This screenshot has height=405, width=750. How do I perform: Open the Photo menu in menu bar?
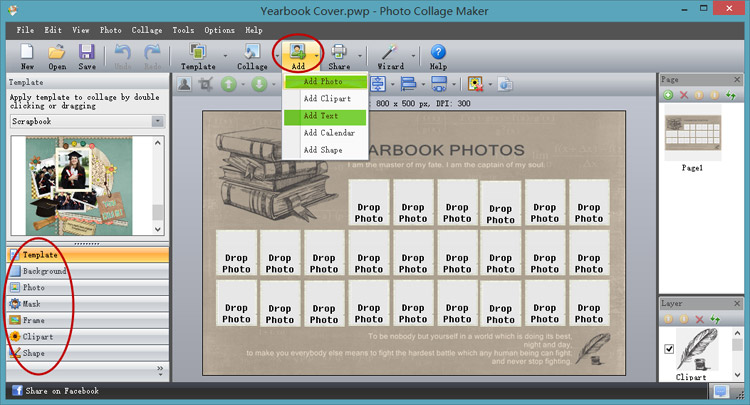coord(110,30)
